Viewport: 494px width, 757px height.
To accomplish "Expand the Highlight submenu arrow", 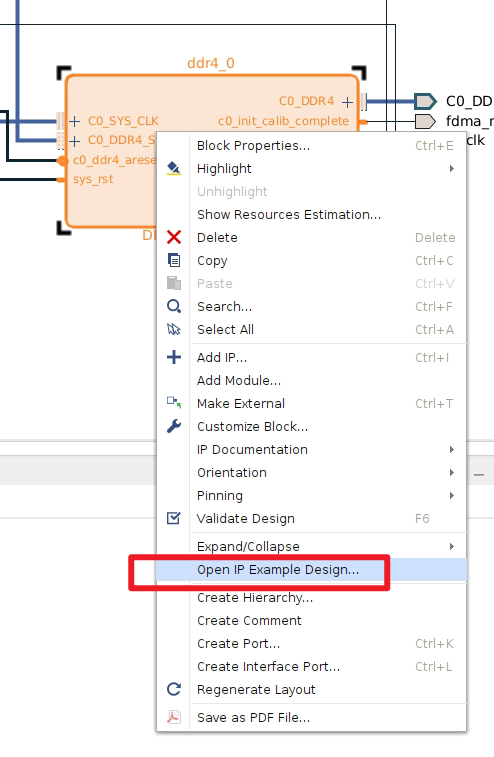I will coord(452,168).
